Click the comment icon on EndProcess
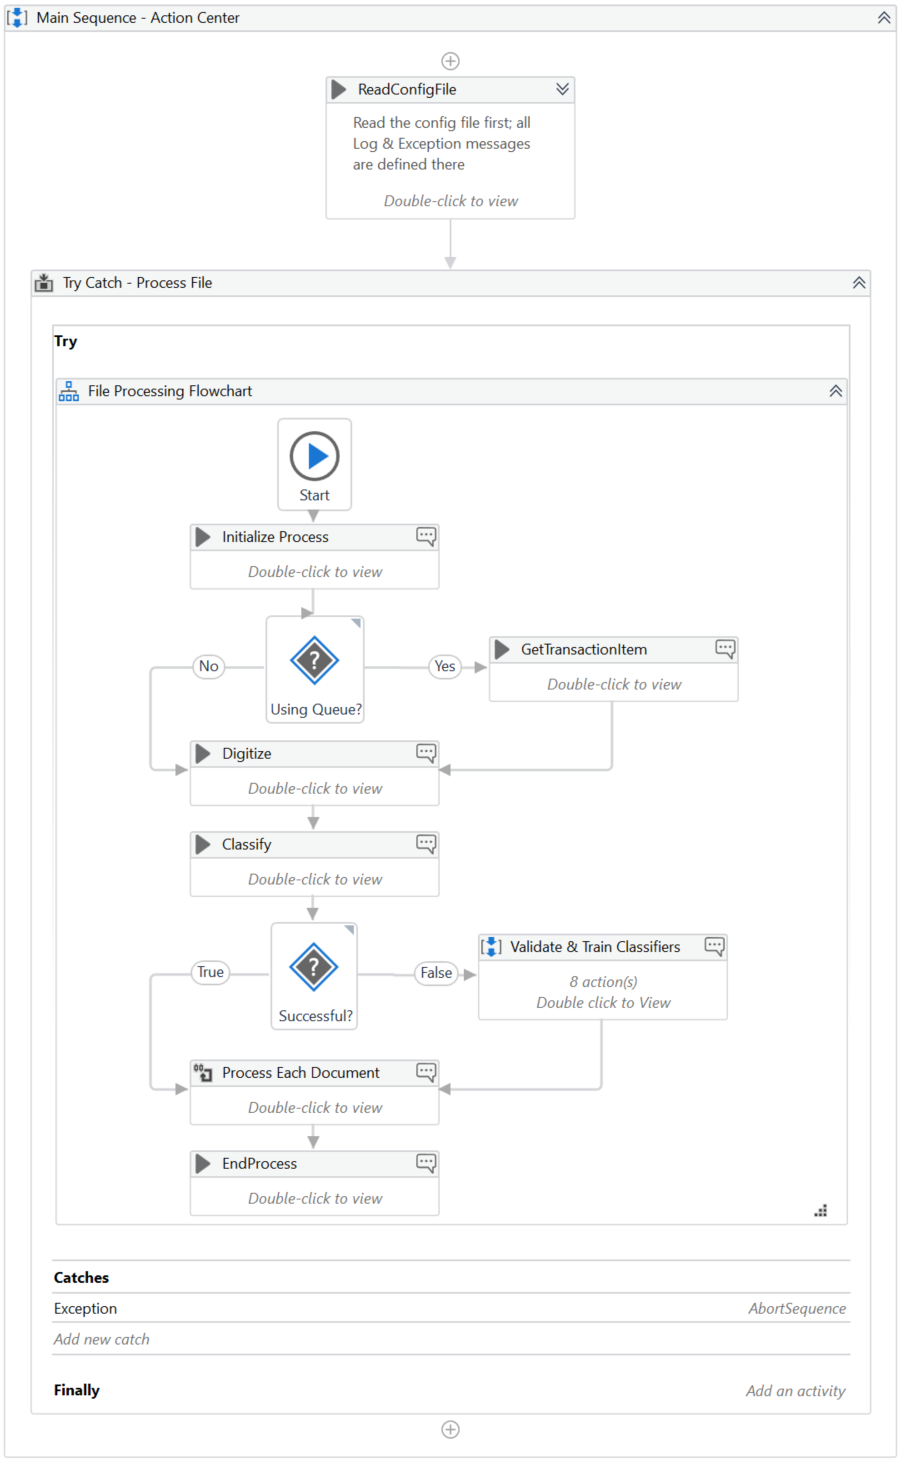The height and width of the screenshot is (1462, 901). tap(426, 1163)
